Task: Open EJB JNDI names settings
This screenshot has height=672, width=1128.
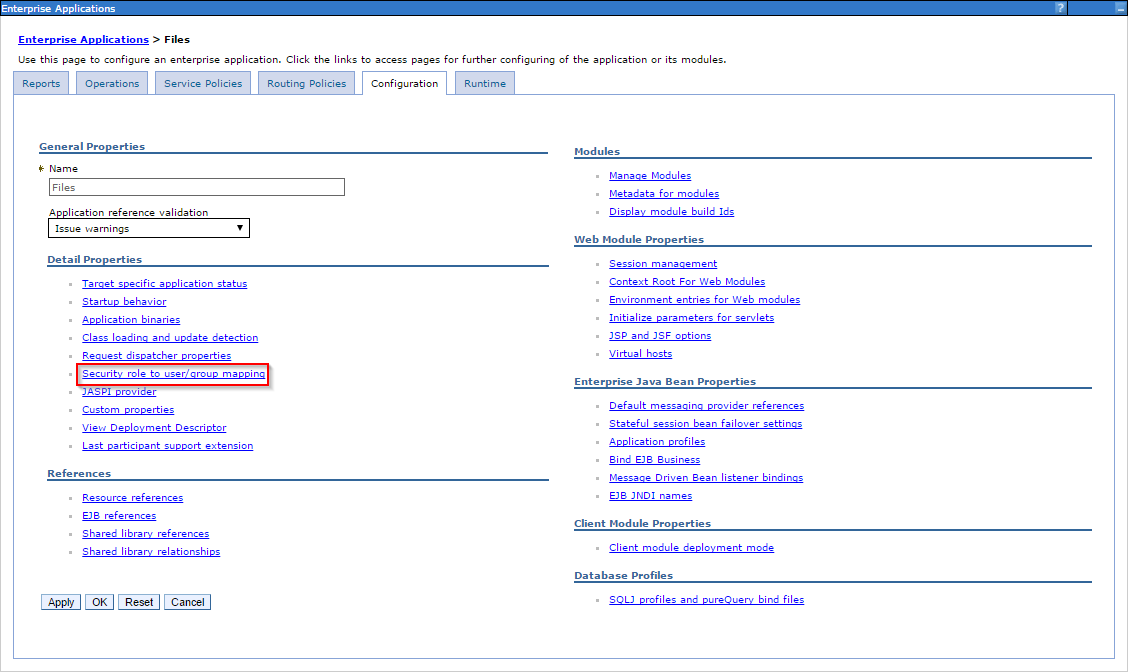Action: click(652, 495)
